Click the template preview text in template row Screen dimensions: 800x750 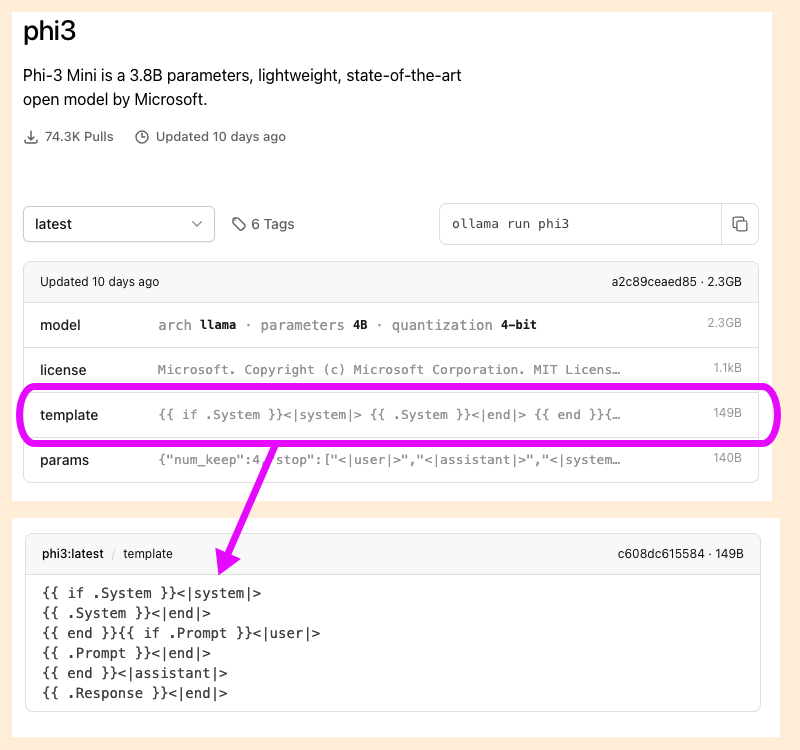click(x=390, y=415)
